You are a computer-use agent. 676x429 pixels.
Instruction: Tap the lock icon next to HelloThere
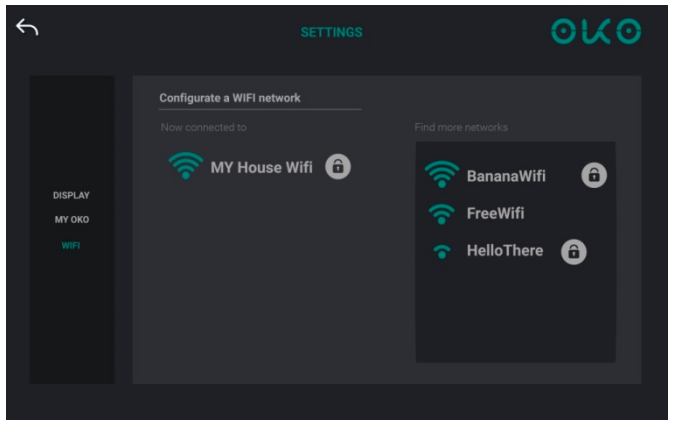tap(574, 252)
